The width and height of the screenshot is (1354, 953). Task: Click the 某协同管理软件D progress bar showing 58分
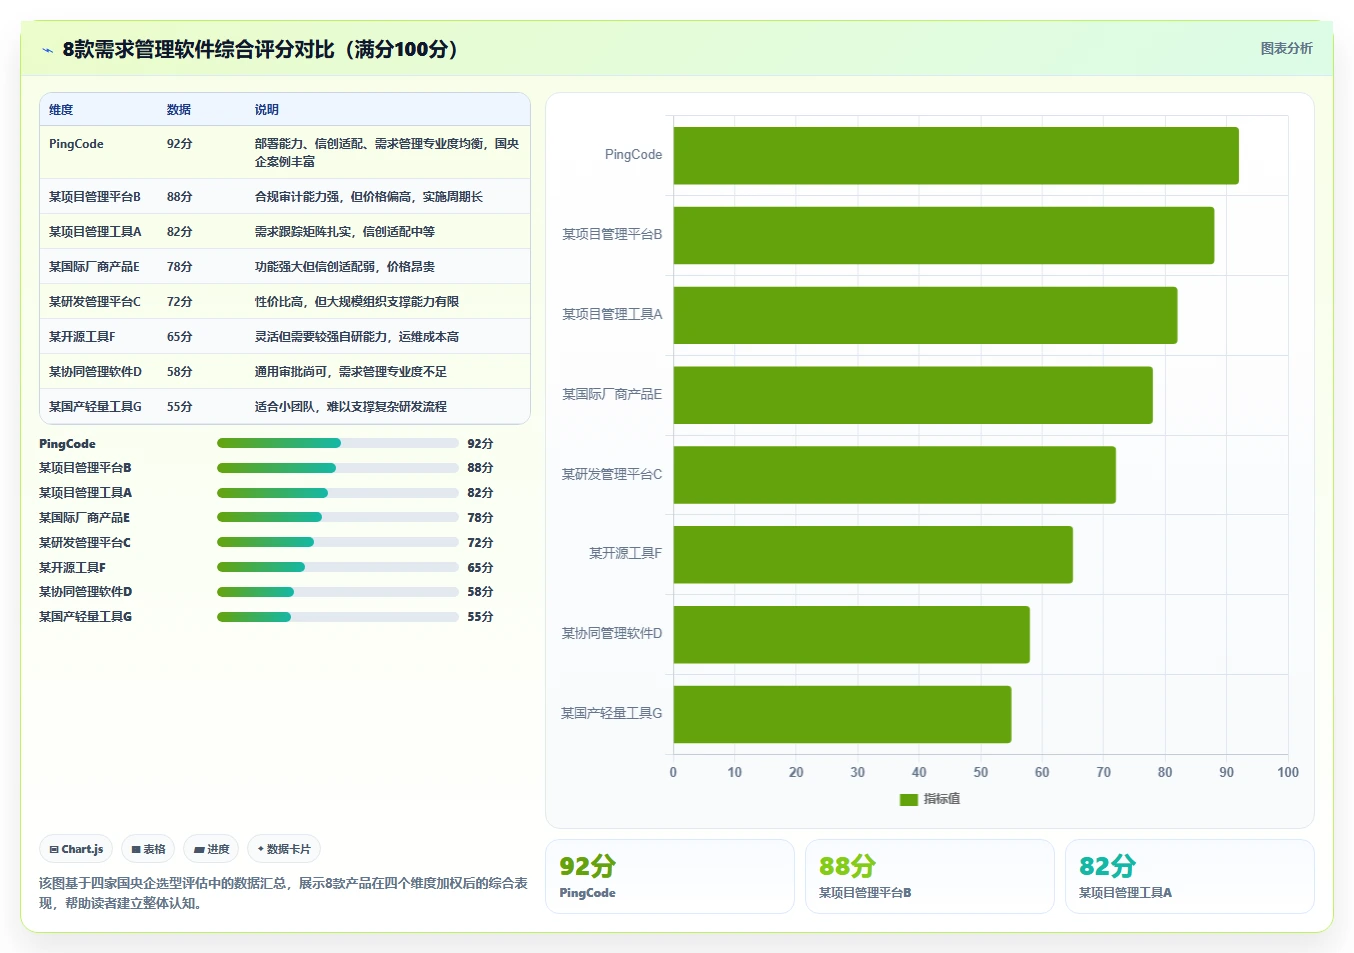(x=338, y=592)
